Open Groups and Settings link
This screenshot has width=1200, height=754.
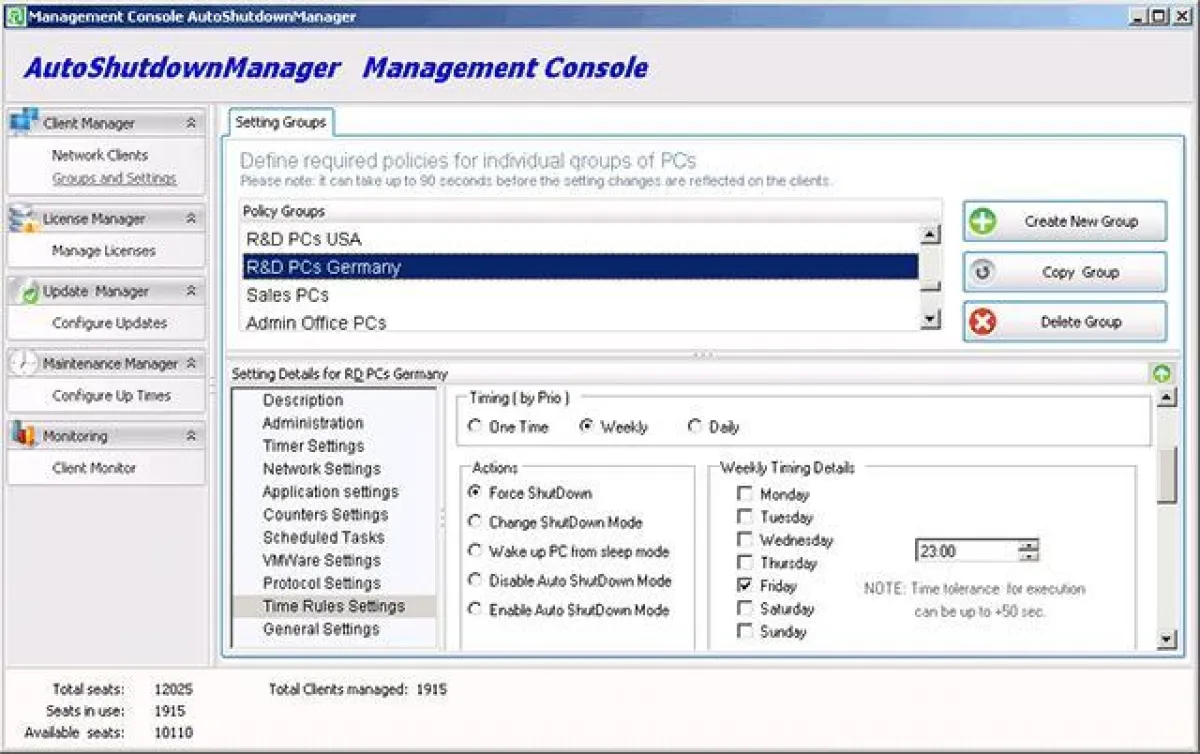[100, 177]
